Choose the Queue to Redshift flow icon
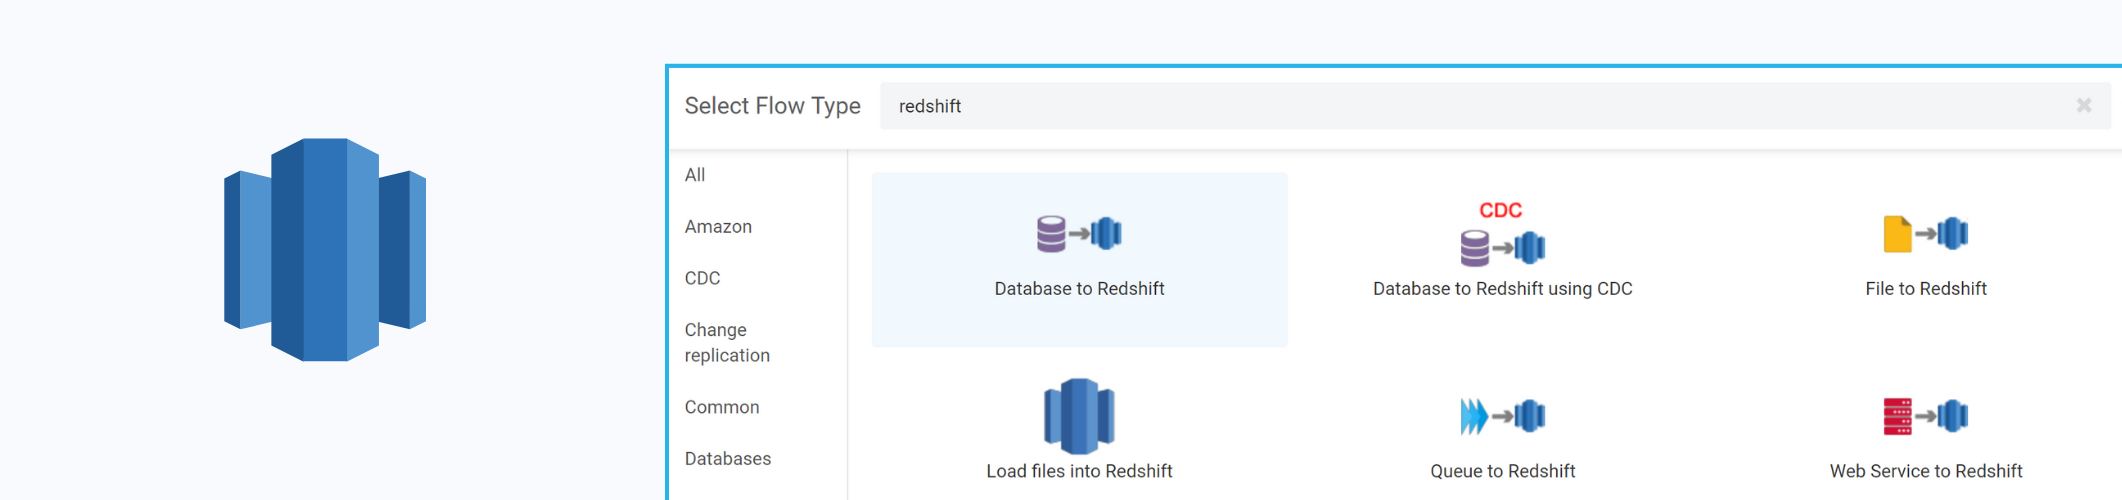The height and width of the screenshot is (500, 2122). 1502,416
